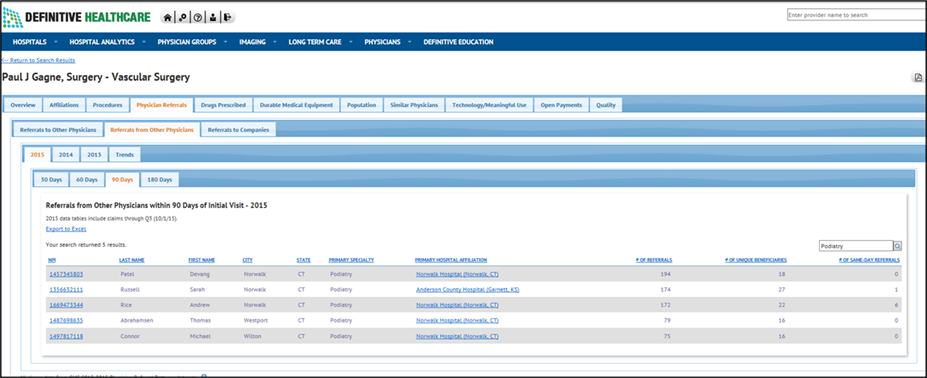Export page with the PDF icon
The height and width of the screenshot is (378, 927).
point(918,77)
